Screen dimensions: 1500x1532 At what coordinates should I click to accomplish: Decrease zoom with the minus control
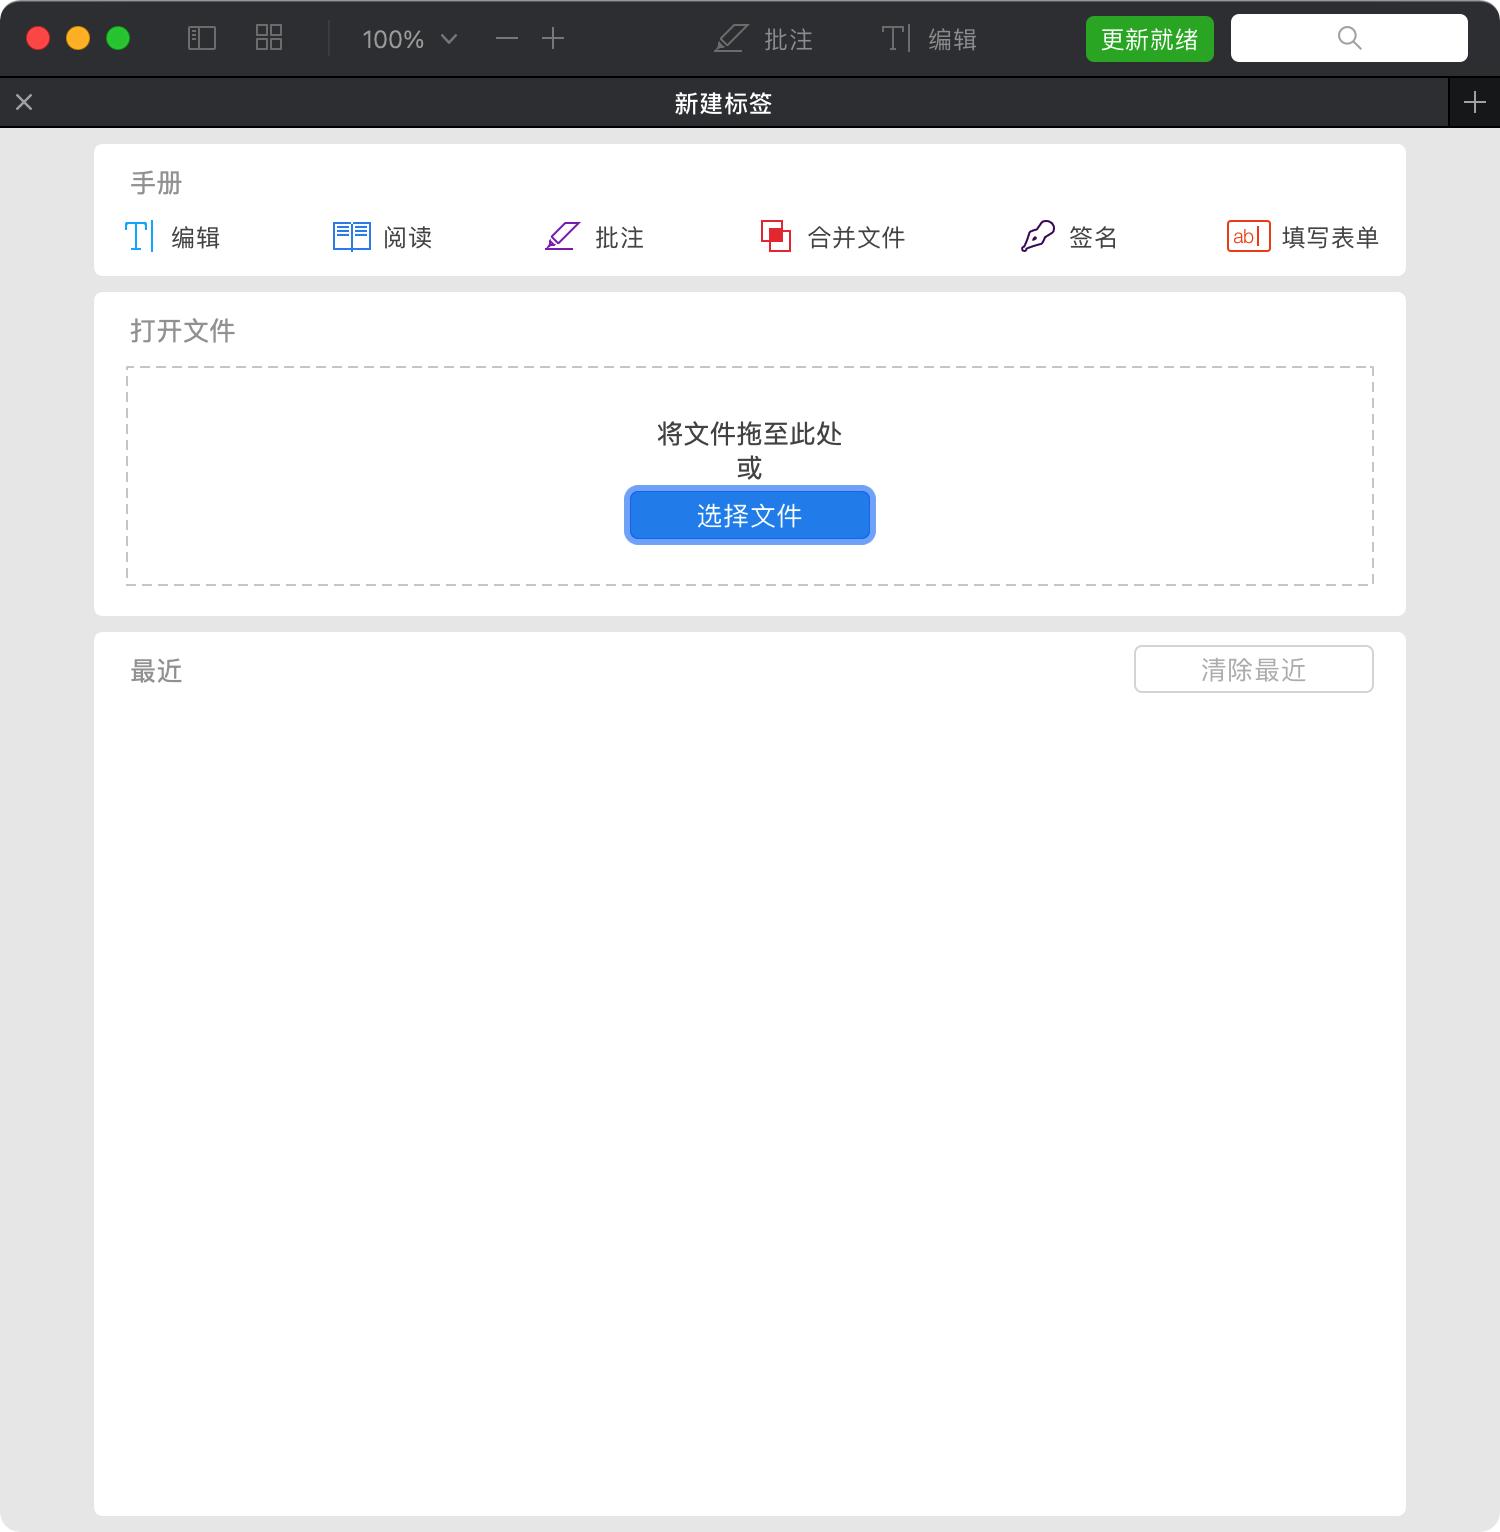pyautogui.click(x=507, y=39)
